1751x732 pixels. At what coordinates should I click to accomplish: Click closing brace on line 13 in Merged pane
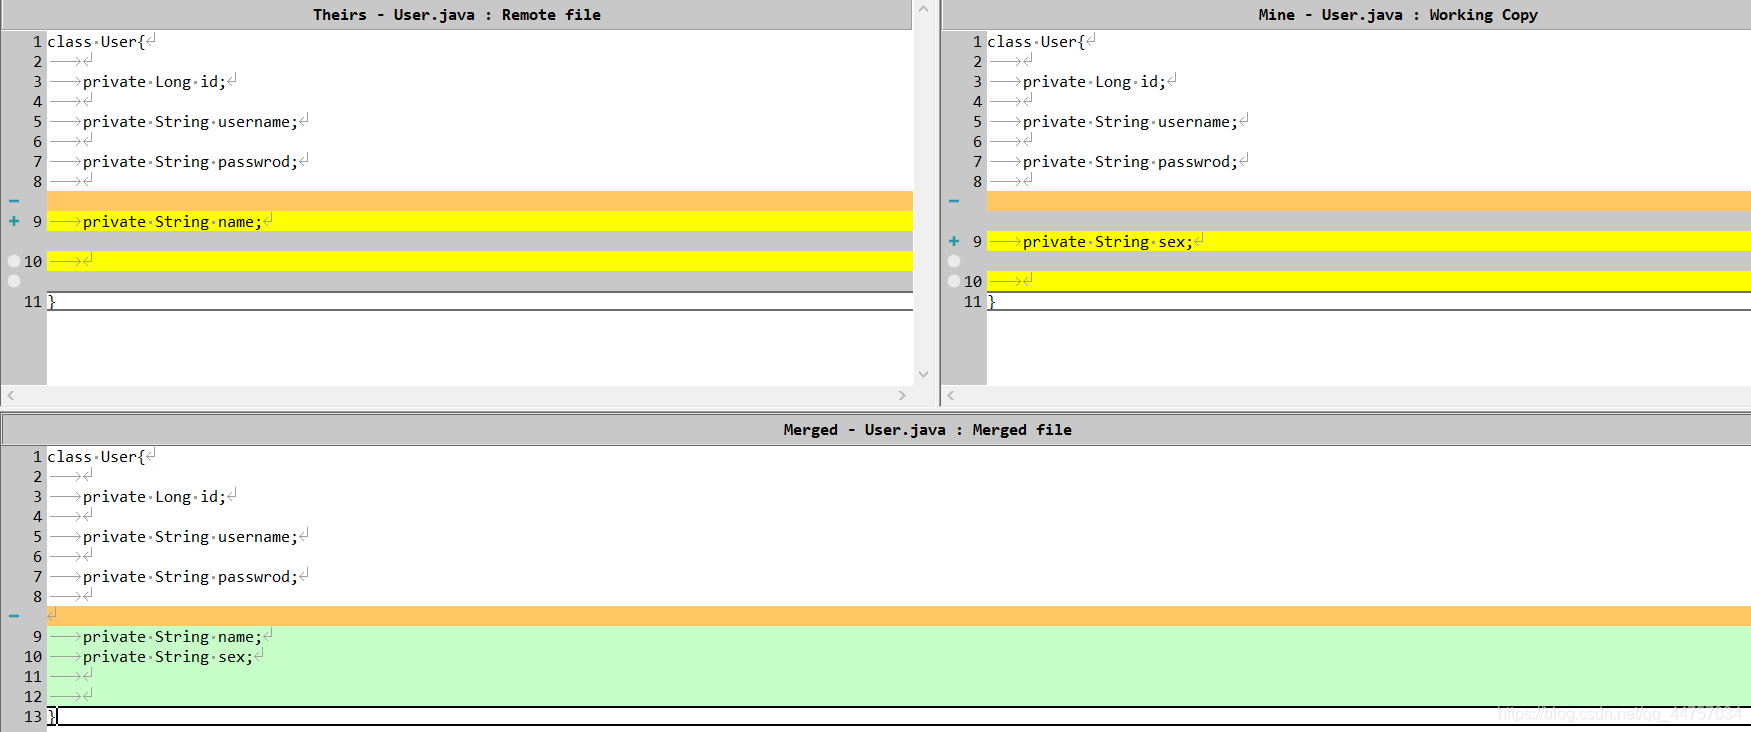tap(52, 716)
